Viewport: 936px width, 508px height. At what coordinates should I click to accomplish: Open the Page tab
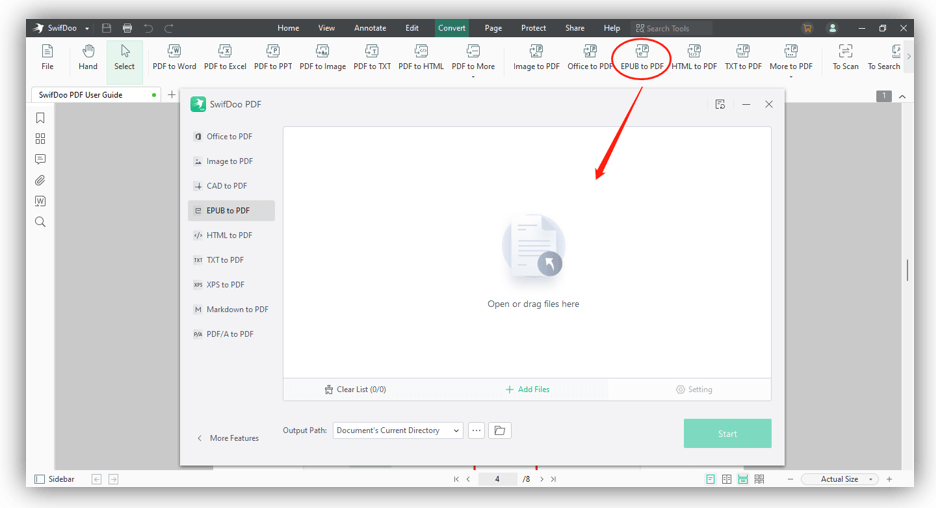[x=493, y=28]
